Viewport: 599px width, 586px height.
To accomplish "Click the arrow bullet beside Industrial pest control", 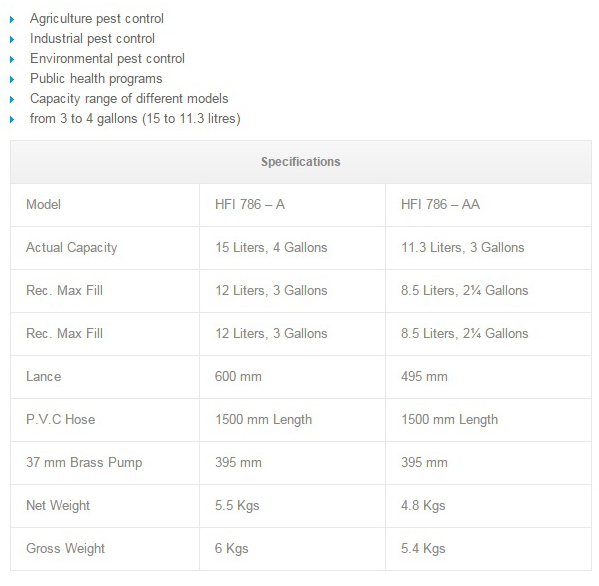I will click(x=12, y=39).
